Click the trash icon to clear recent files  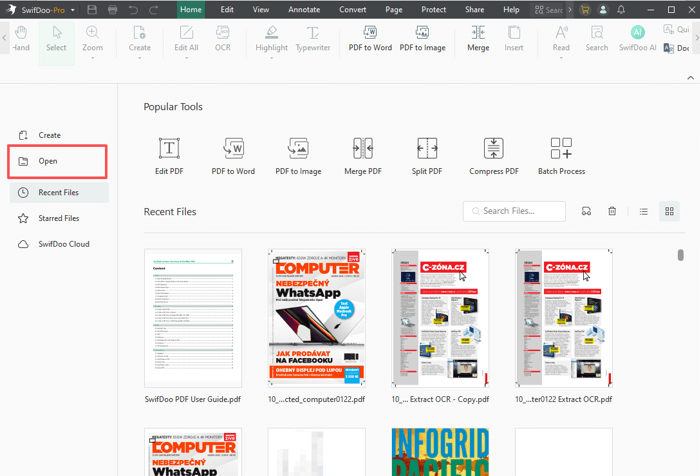tap(612, 211)
